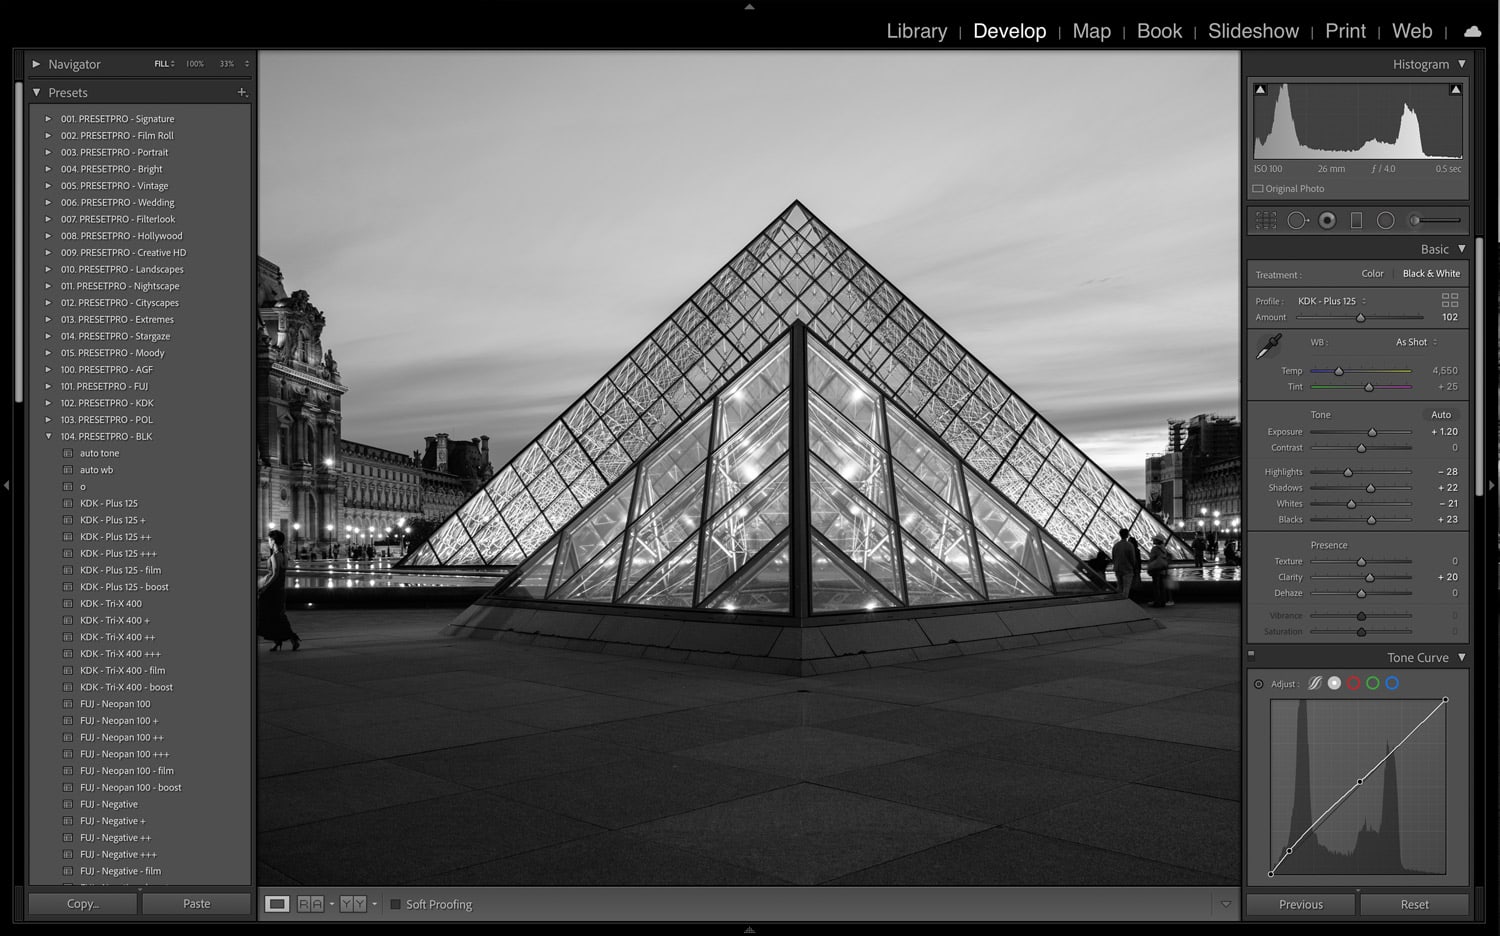Screen dimensions: 1500x936
Task: Open the profile browser grid icon
Action: [x=1449, y=300]
